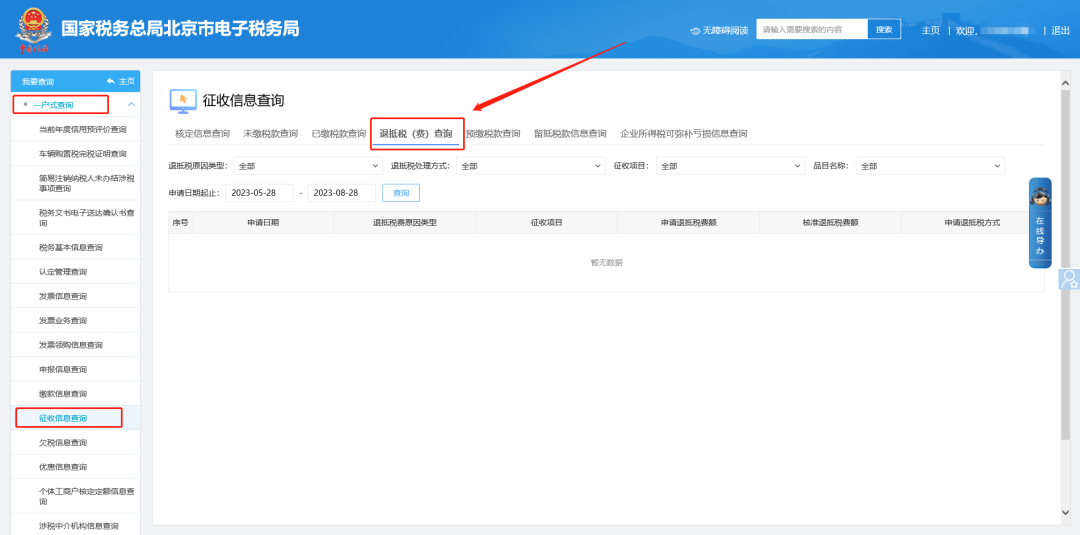Click the 搜索 button in header

coord(884,29)
